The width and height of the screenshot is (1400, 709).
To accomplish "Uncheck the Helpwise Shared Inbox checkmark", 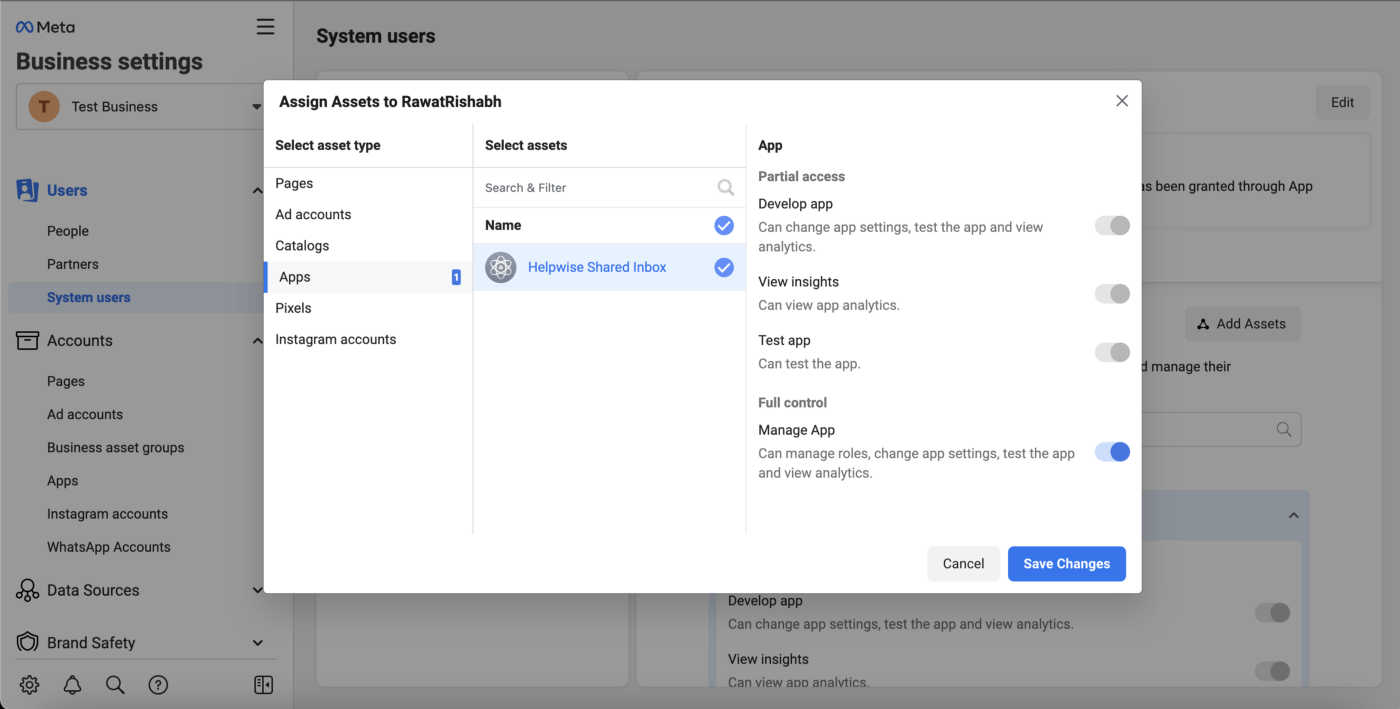I will point(724,267).
